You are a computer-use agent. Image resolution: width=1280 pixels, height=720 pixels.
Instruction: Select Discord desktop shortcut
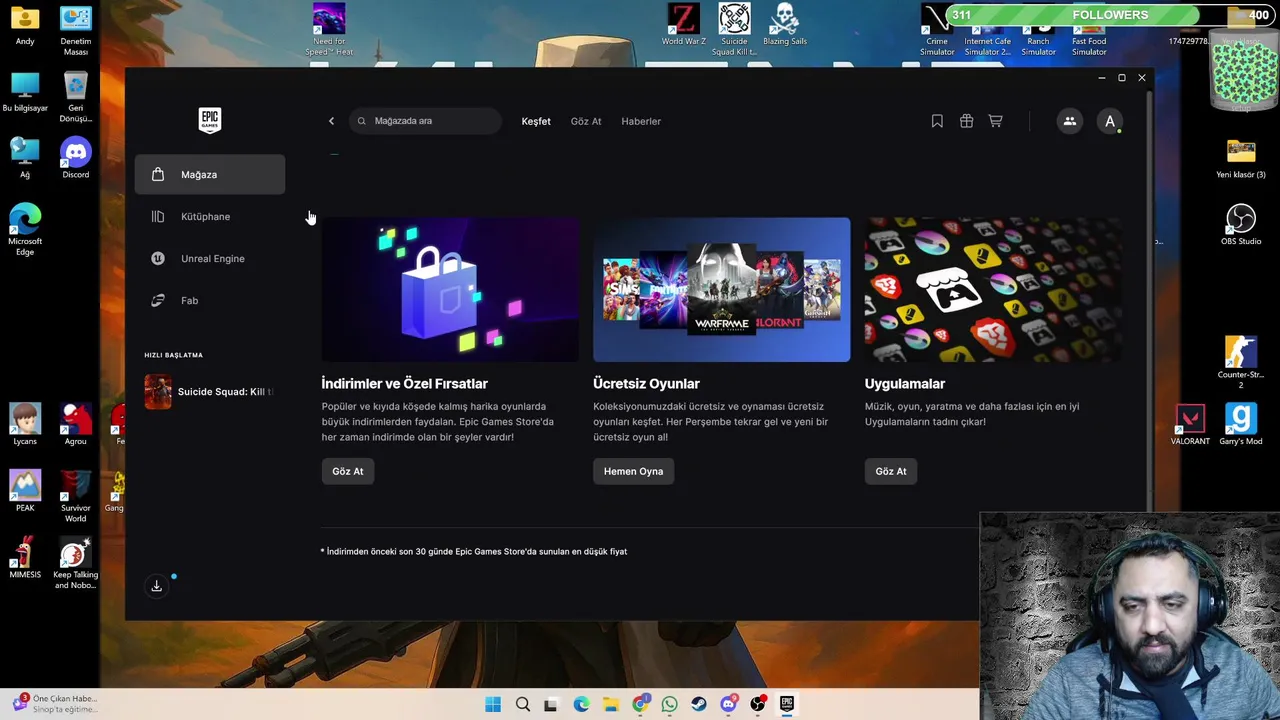pos(76,158)
